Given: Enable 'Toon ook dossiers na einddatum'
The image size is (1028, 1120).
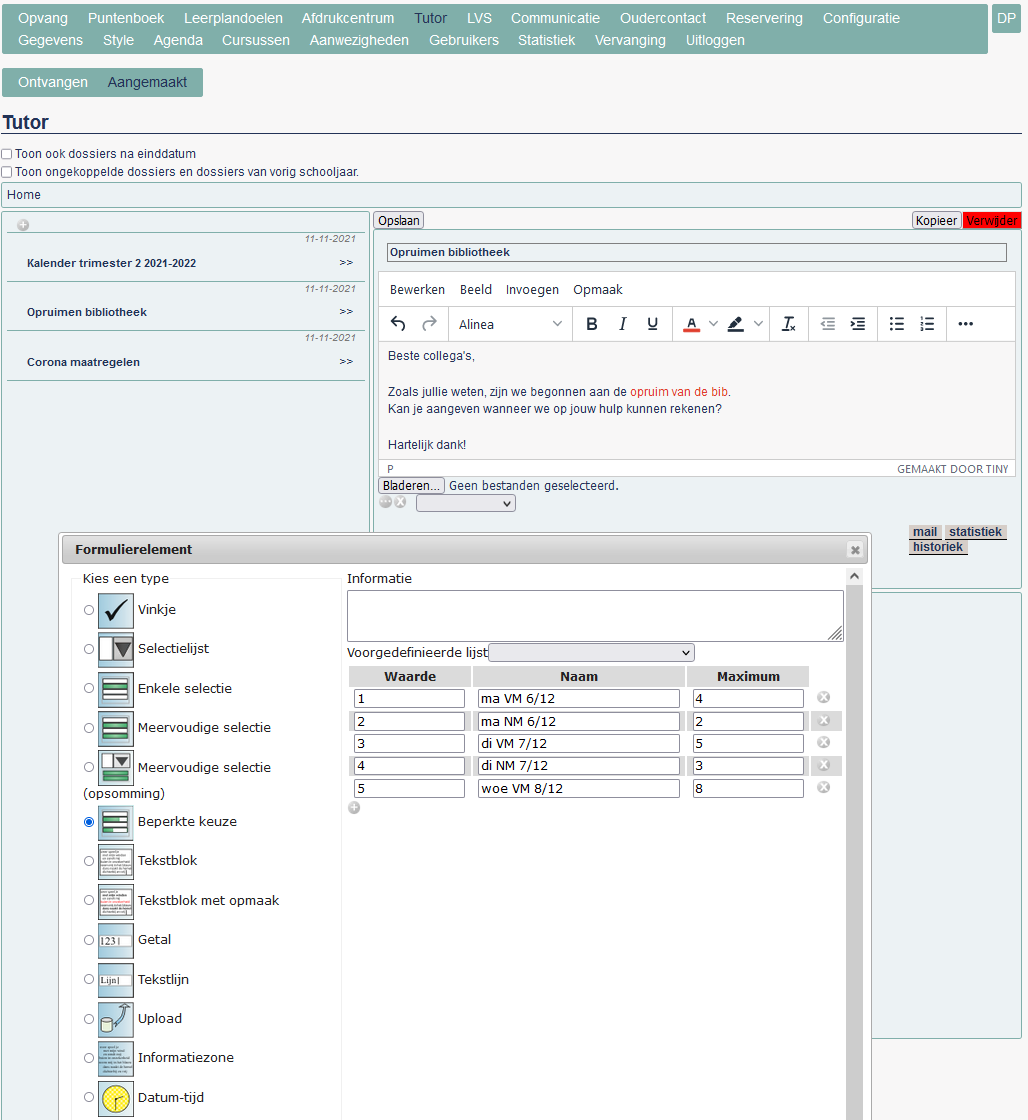Looking at the screenshot, I should click(7, 154).
